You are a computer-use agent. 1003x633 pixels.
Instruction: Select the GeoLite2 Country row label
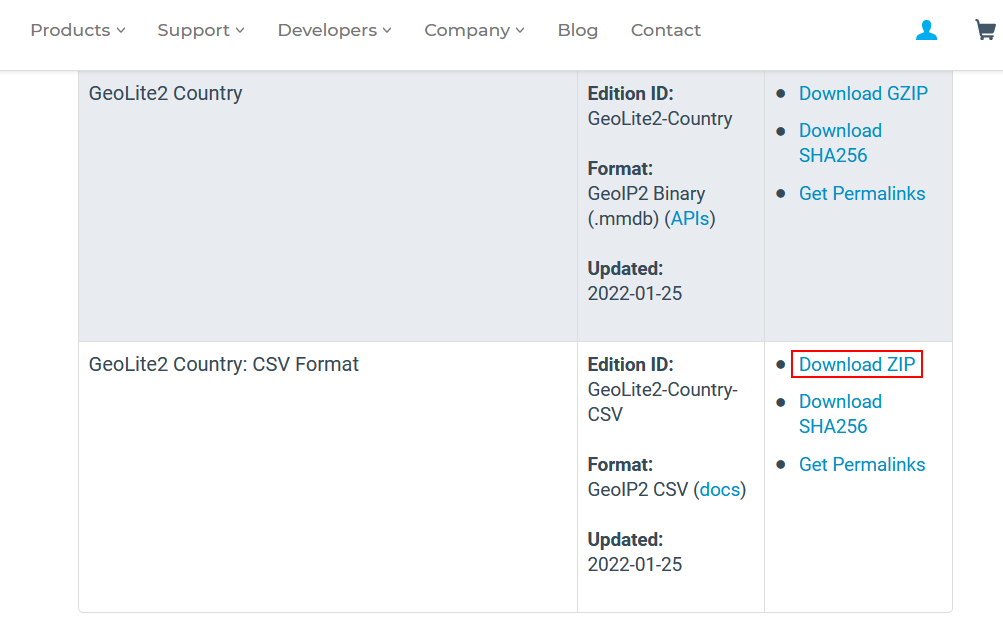165,93
